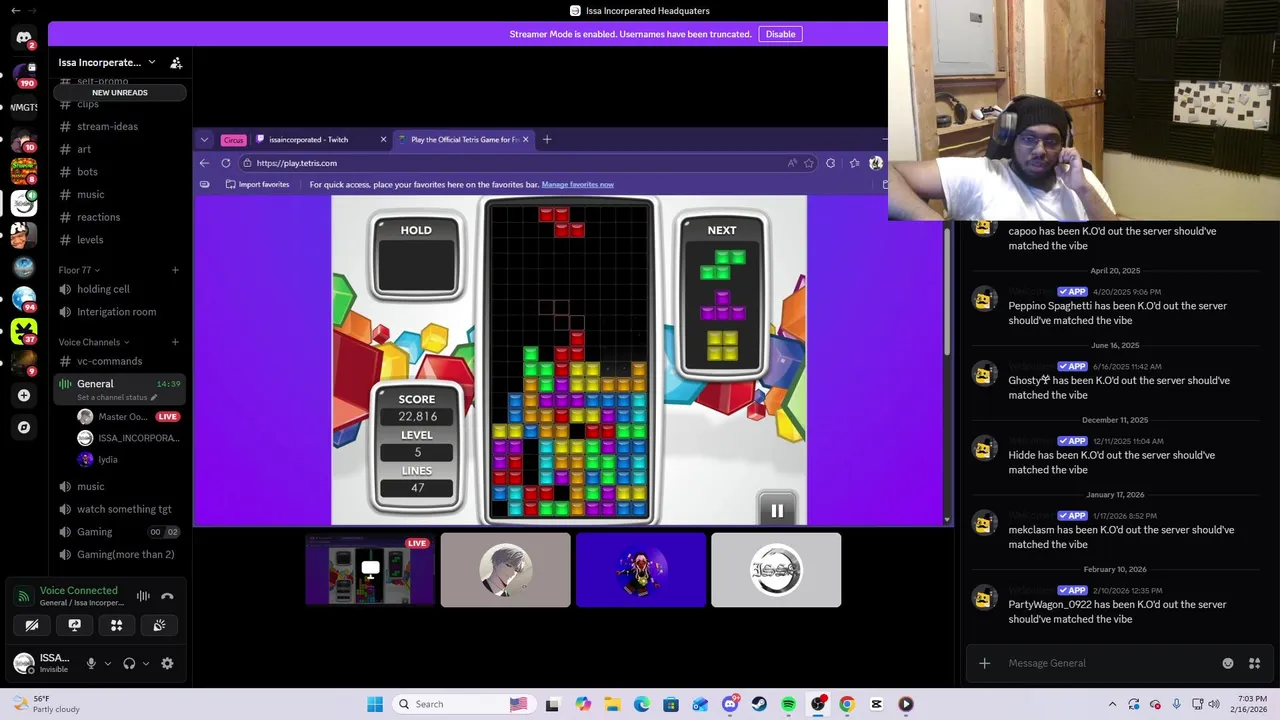
Task: Switch to Play the Official Tetris tab
Action: [x=464, y=140]
